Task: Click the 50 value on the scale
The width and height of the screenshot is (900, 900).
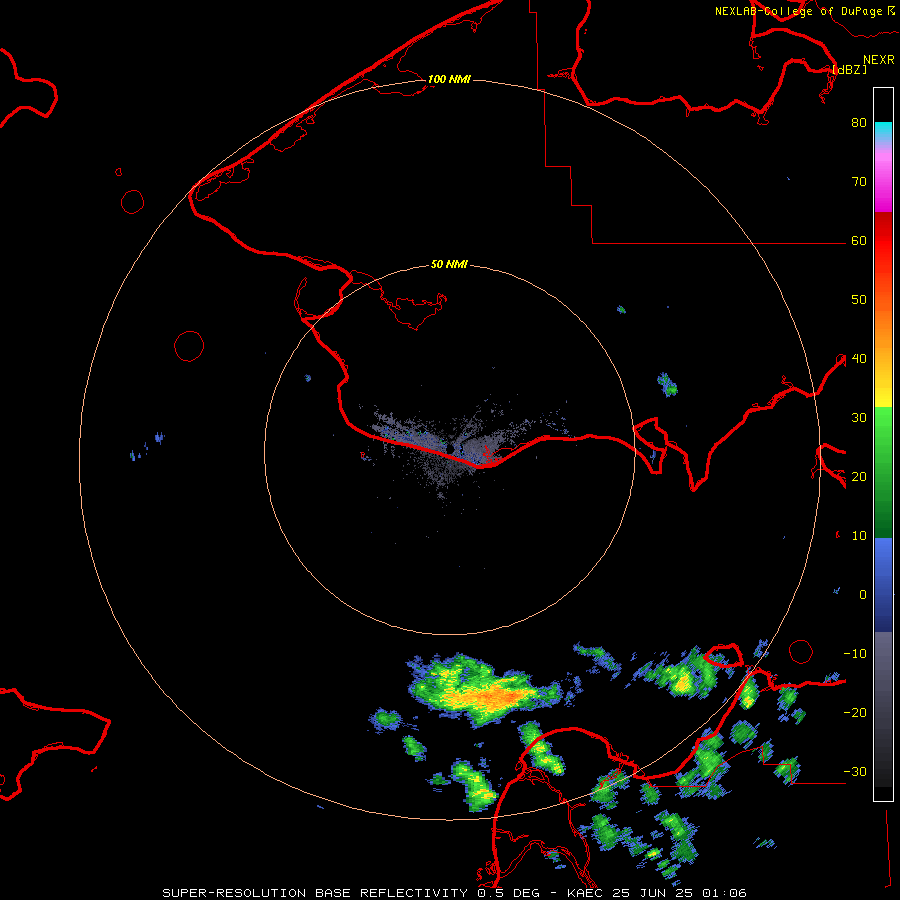Action: 859,300
